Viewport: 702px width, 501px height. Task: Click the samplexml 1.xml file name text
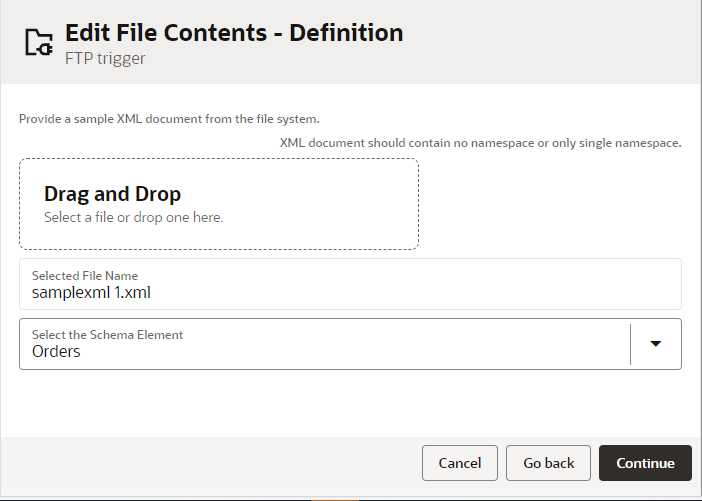pyautogui.click(x=91, y=293)
